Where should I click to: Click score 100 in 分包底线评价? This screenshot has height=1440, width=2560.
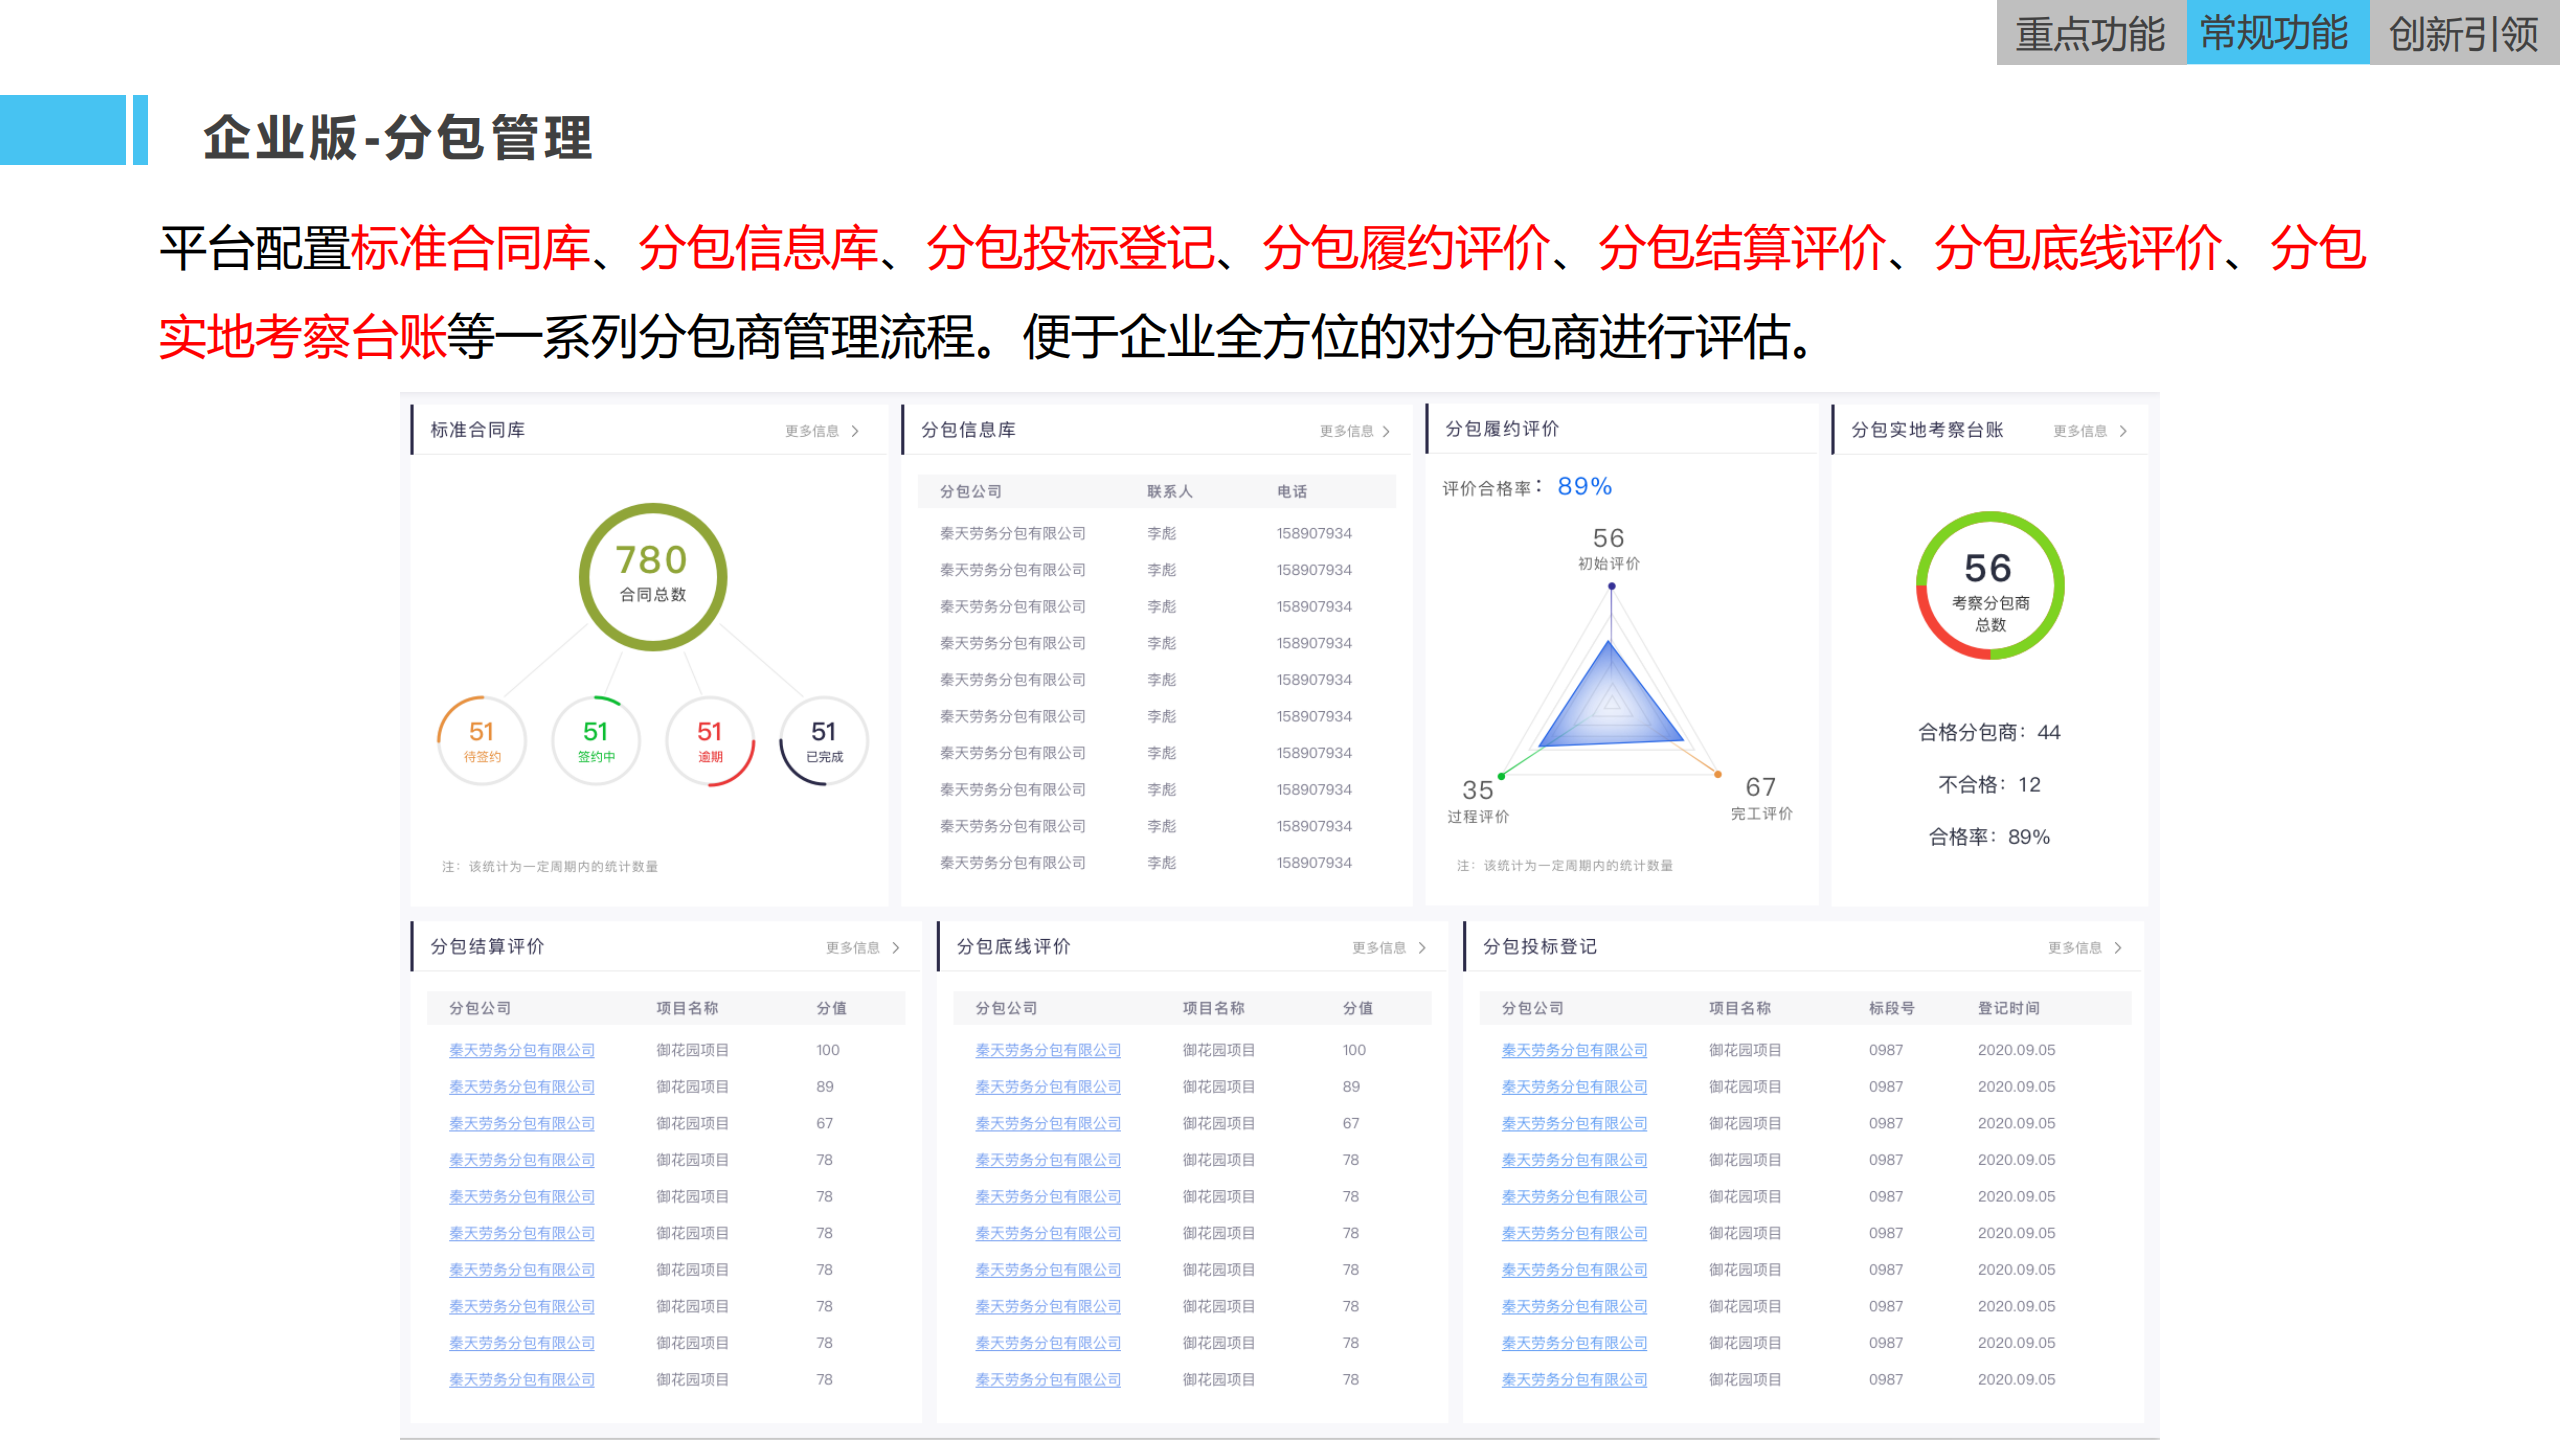tap(1354, 1050)
